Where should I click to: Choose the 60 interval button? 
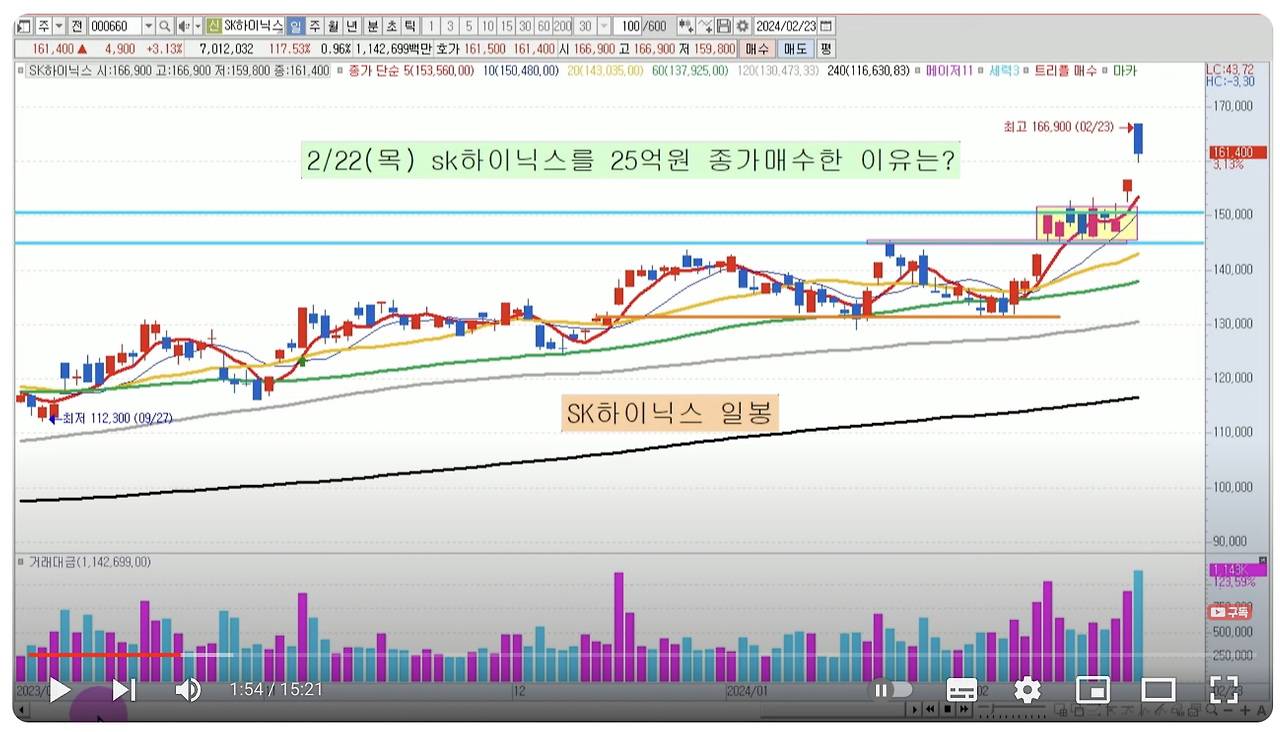[544, 26]
